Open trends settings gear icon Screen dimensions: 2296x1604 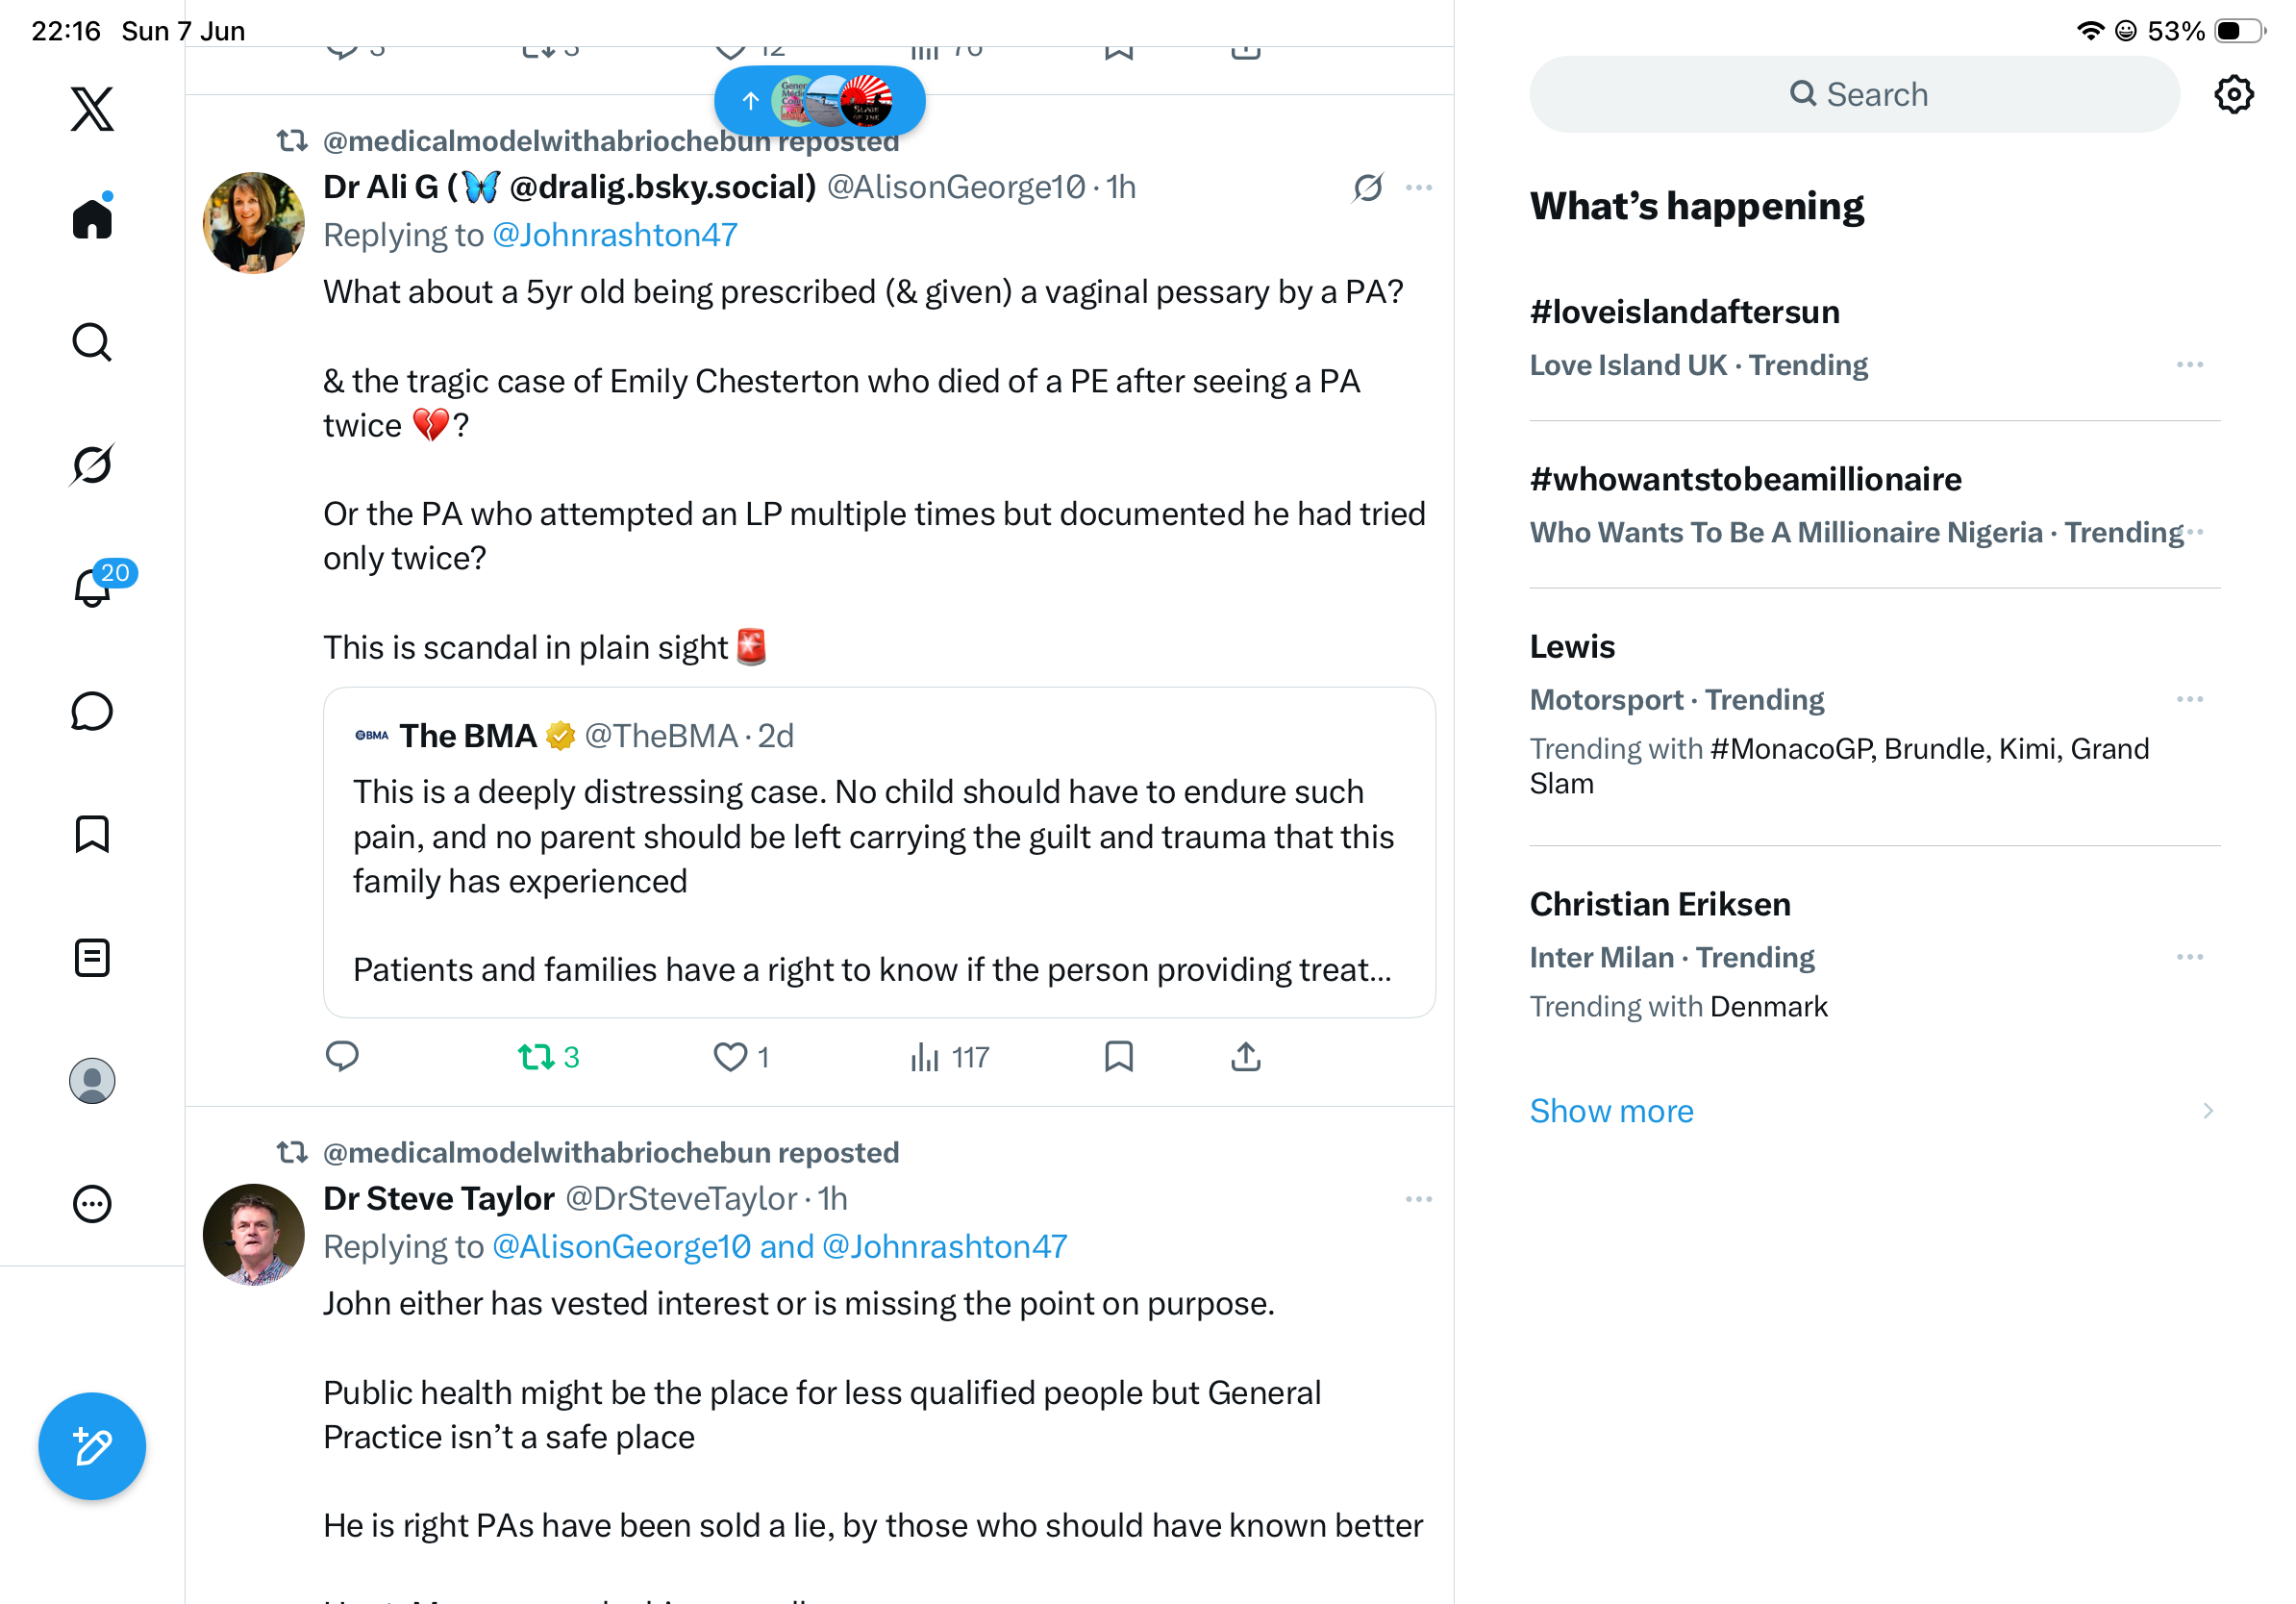2233,94
